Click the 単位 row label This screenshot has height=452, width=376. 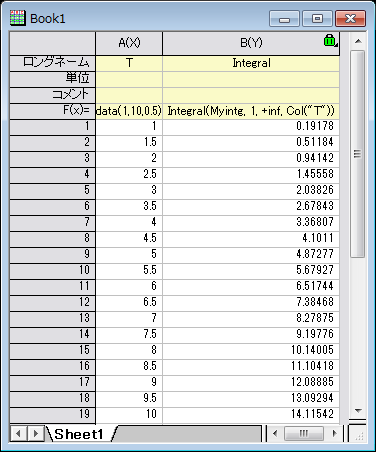(x=53, y=79)
